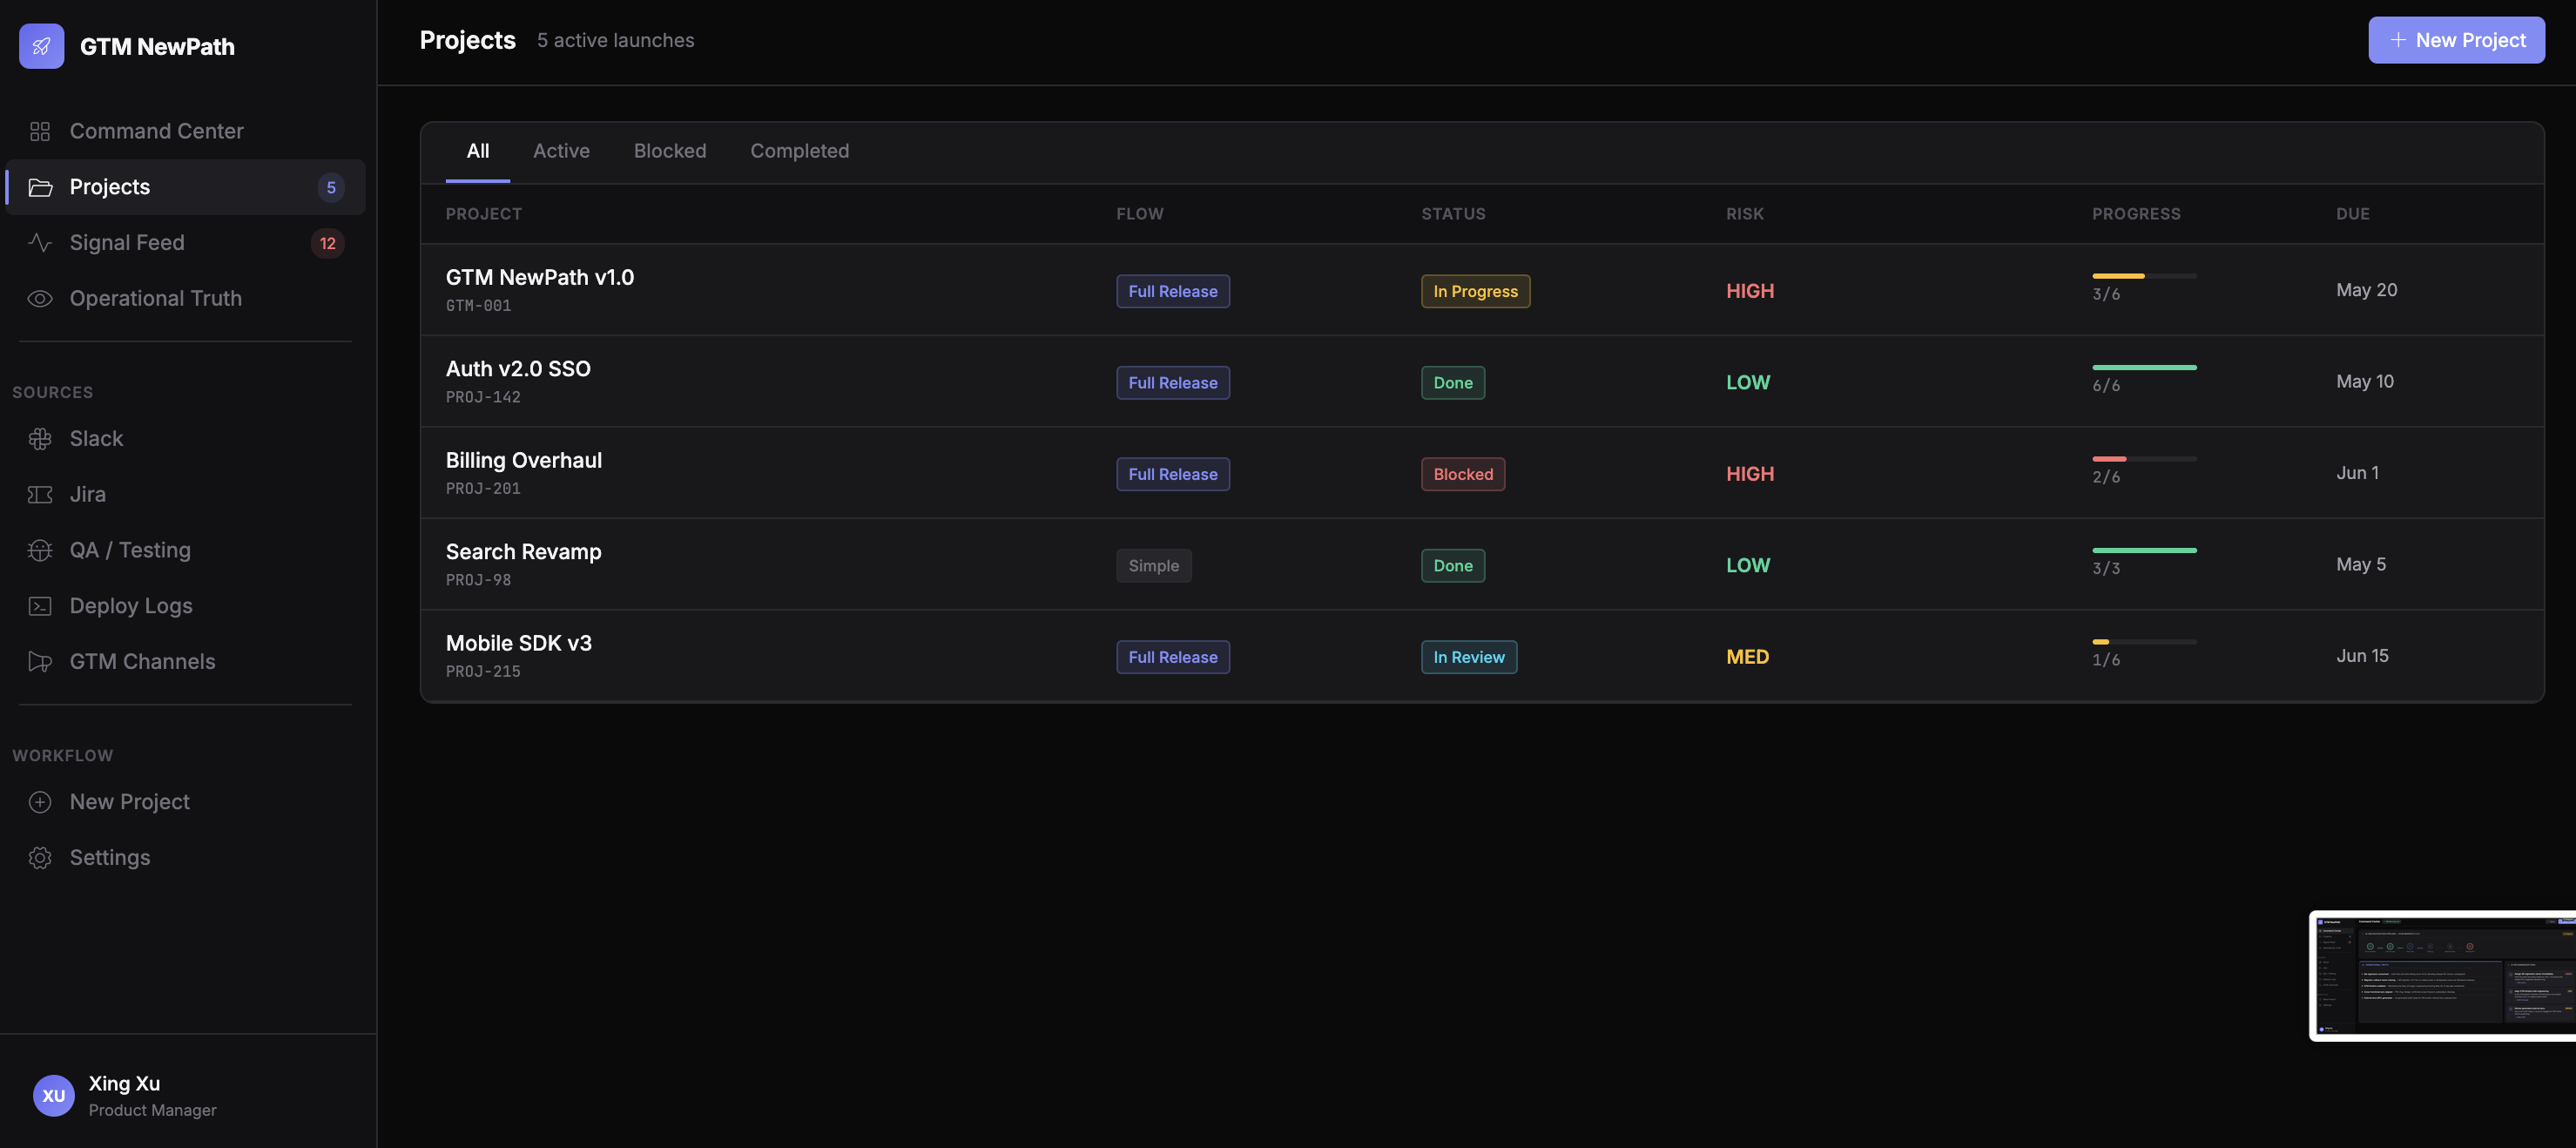Click the Jira ticket icon
The width and height of the screenshot is (2576, 1148).
tap(40, 495)
